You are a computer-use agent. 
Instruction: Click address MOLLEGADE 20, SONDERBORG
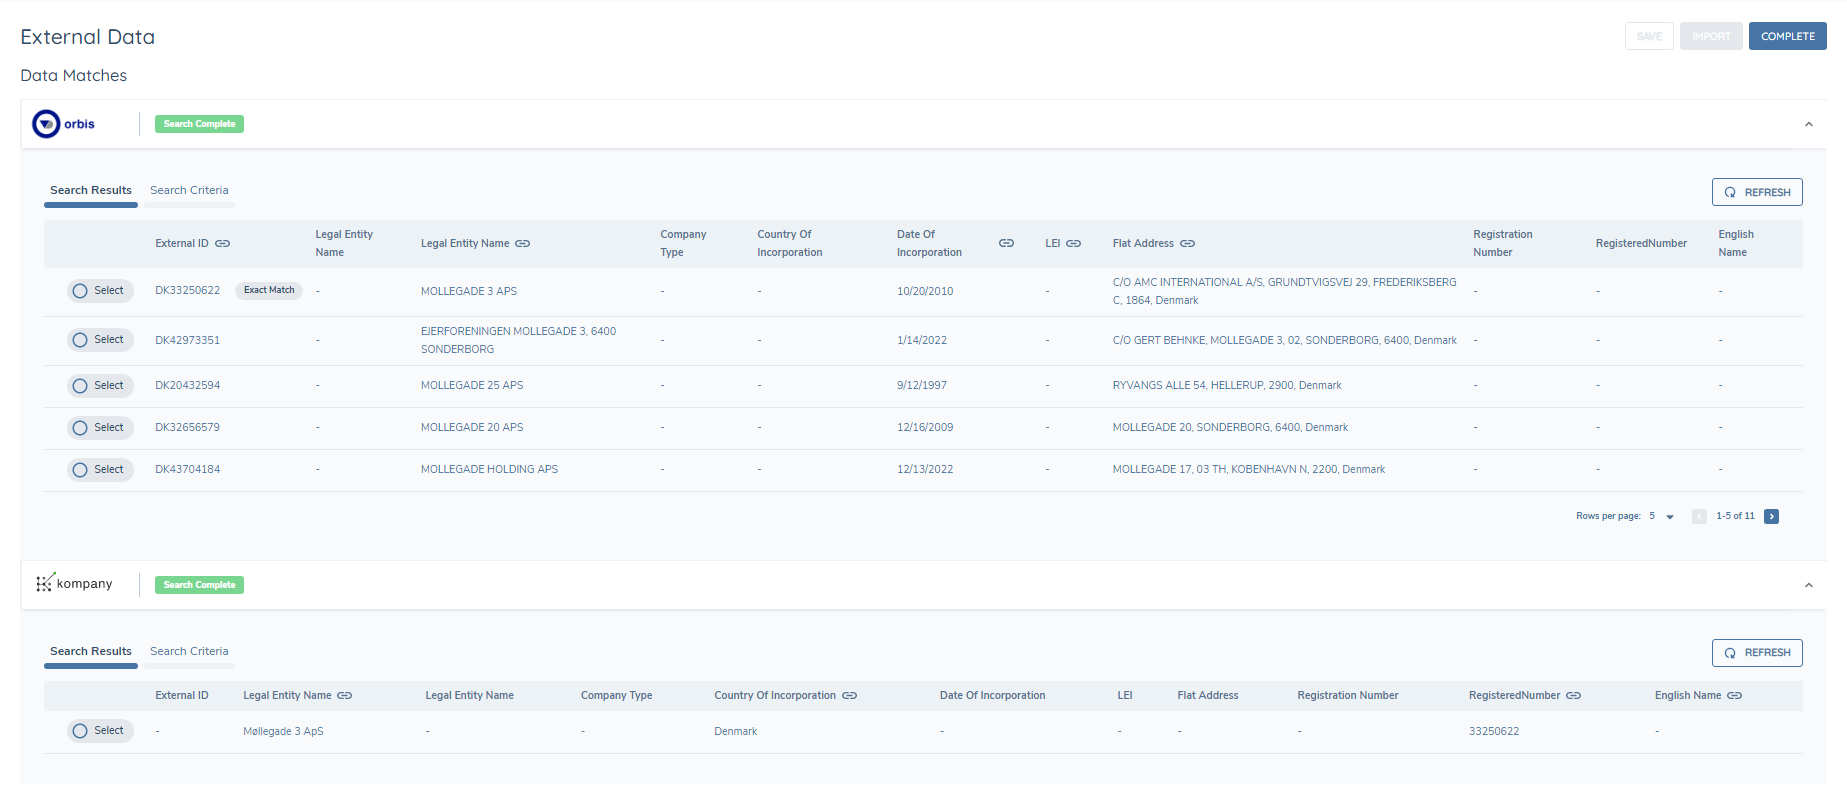pyautogui.click(x=1230, y=428)
